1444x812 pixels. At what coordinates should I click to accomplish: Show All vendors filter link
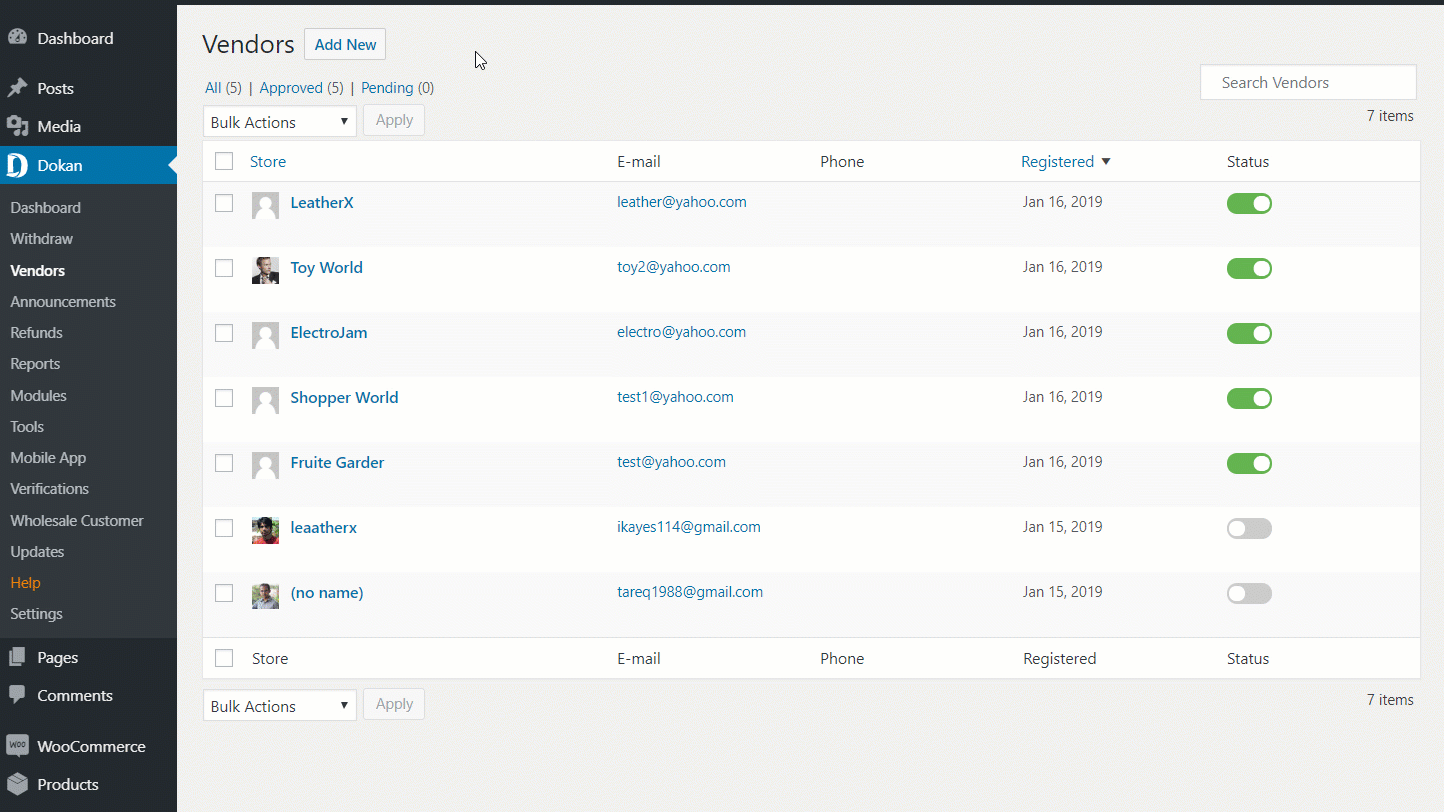click(213, 88)
